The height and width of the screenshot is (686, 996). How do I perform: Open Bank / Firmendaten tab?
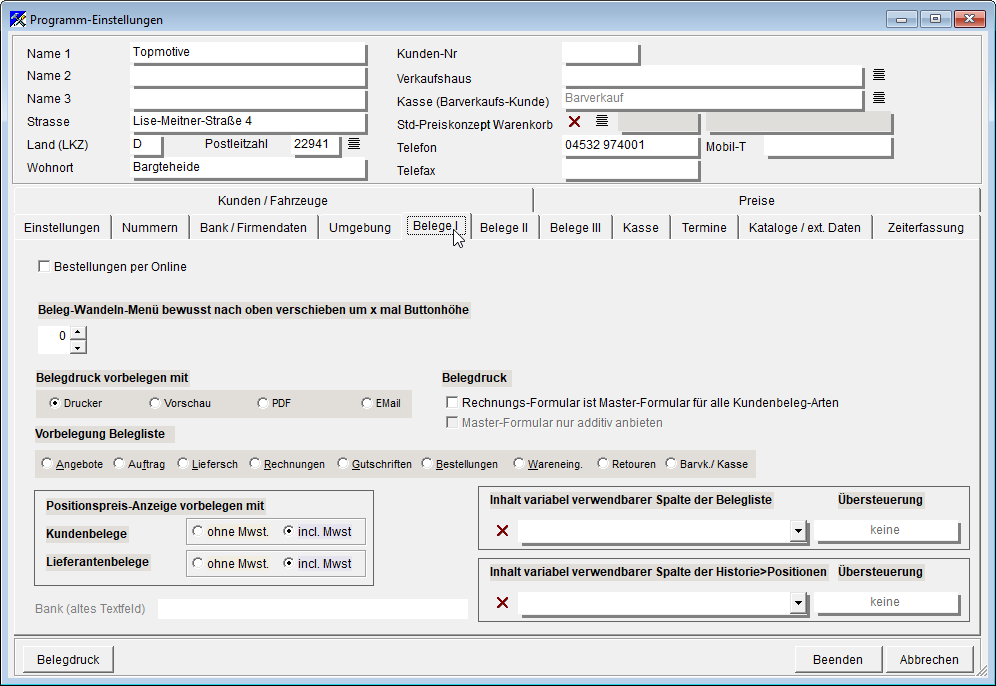pyautogui.click(x=253, y=227)
